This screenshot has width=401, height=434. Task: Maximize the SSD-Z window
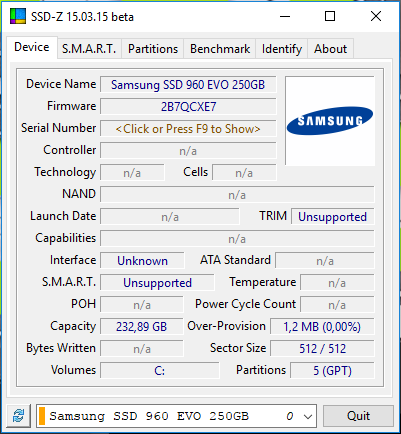tap(330, 16)
